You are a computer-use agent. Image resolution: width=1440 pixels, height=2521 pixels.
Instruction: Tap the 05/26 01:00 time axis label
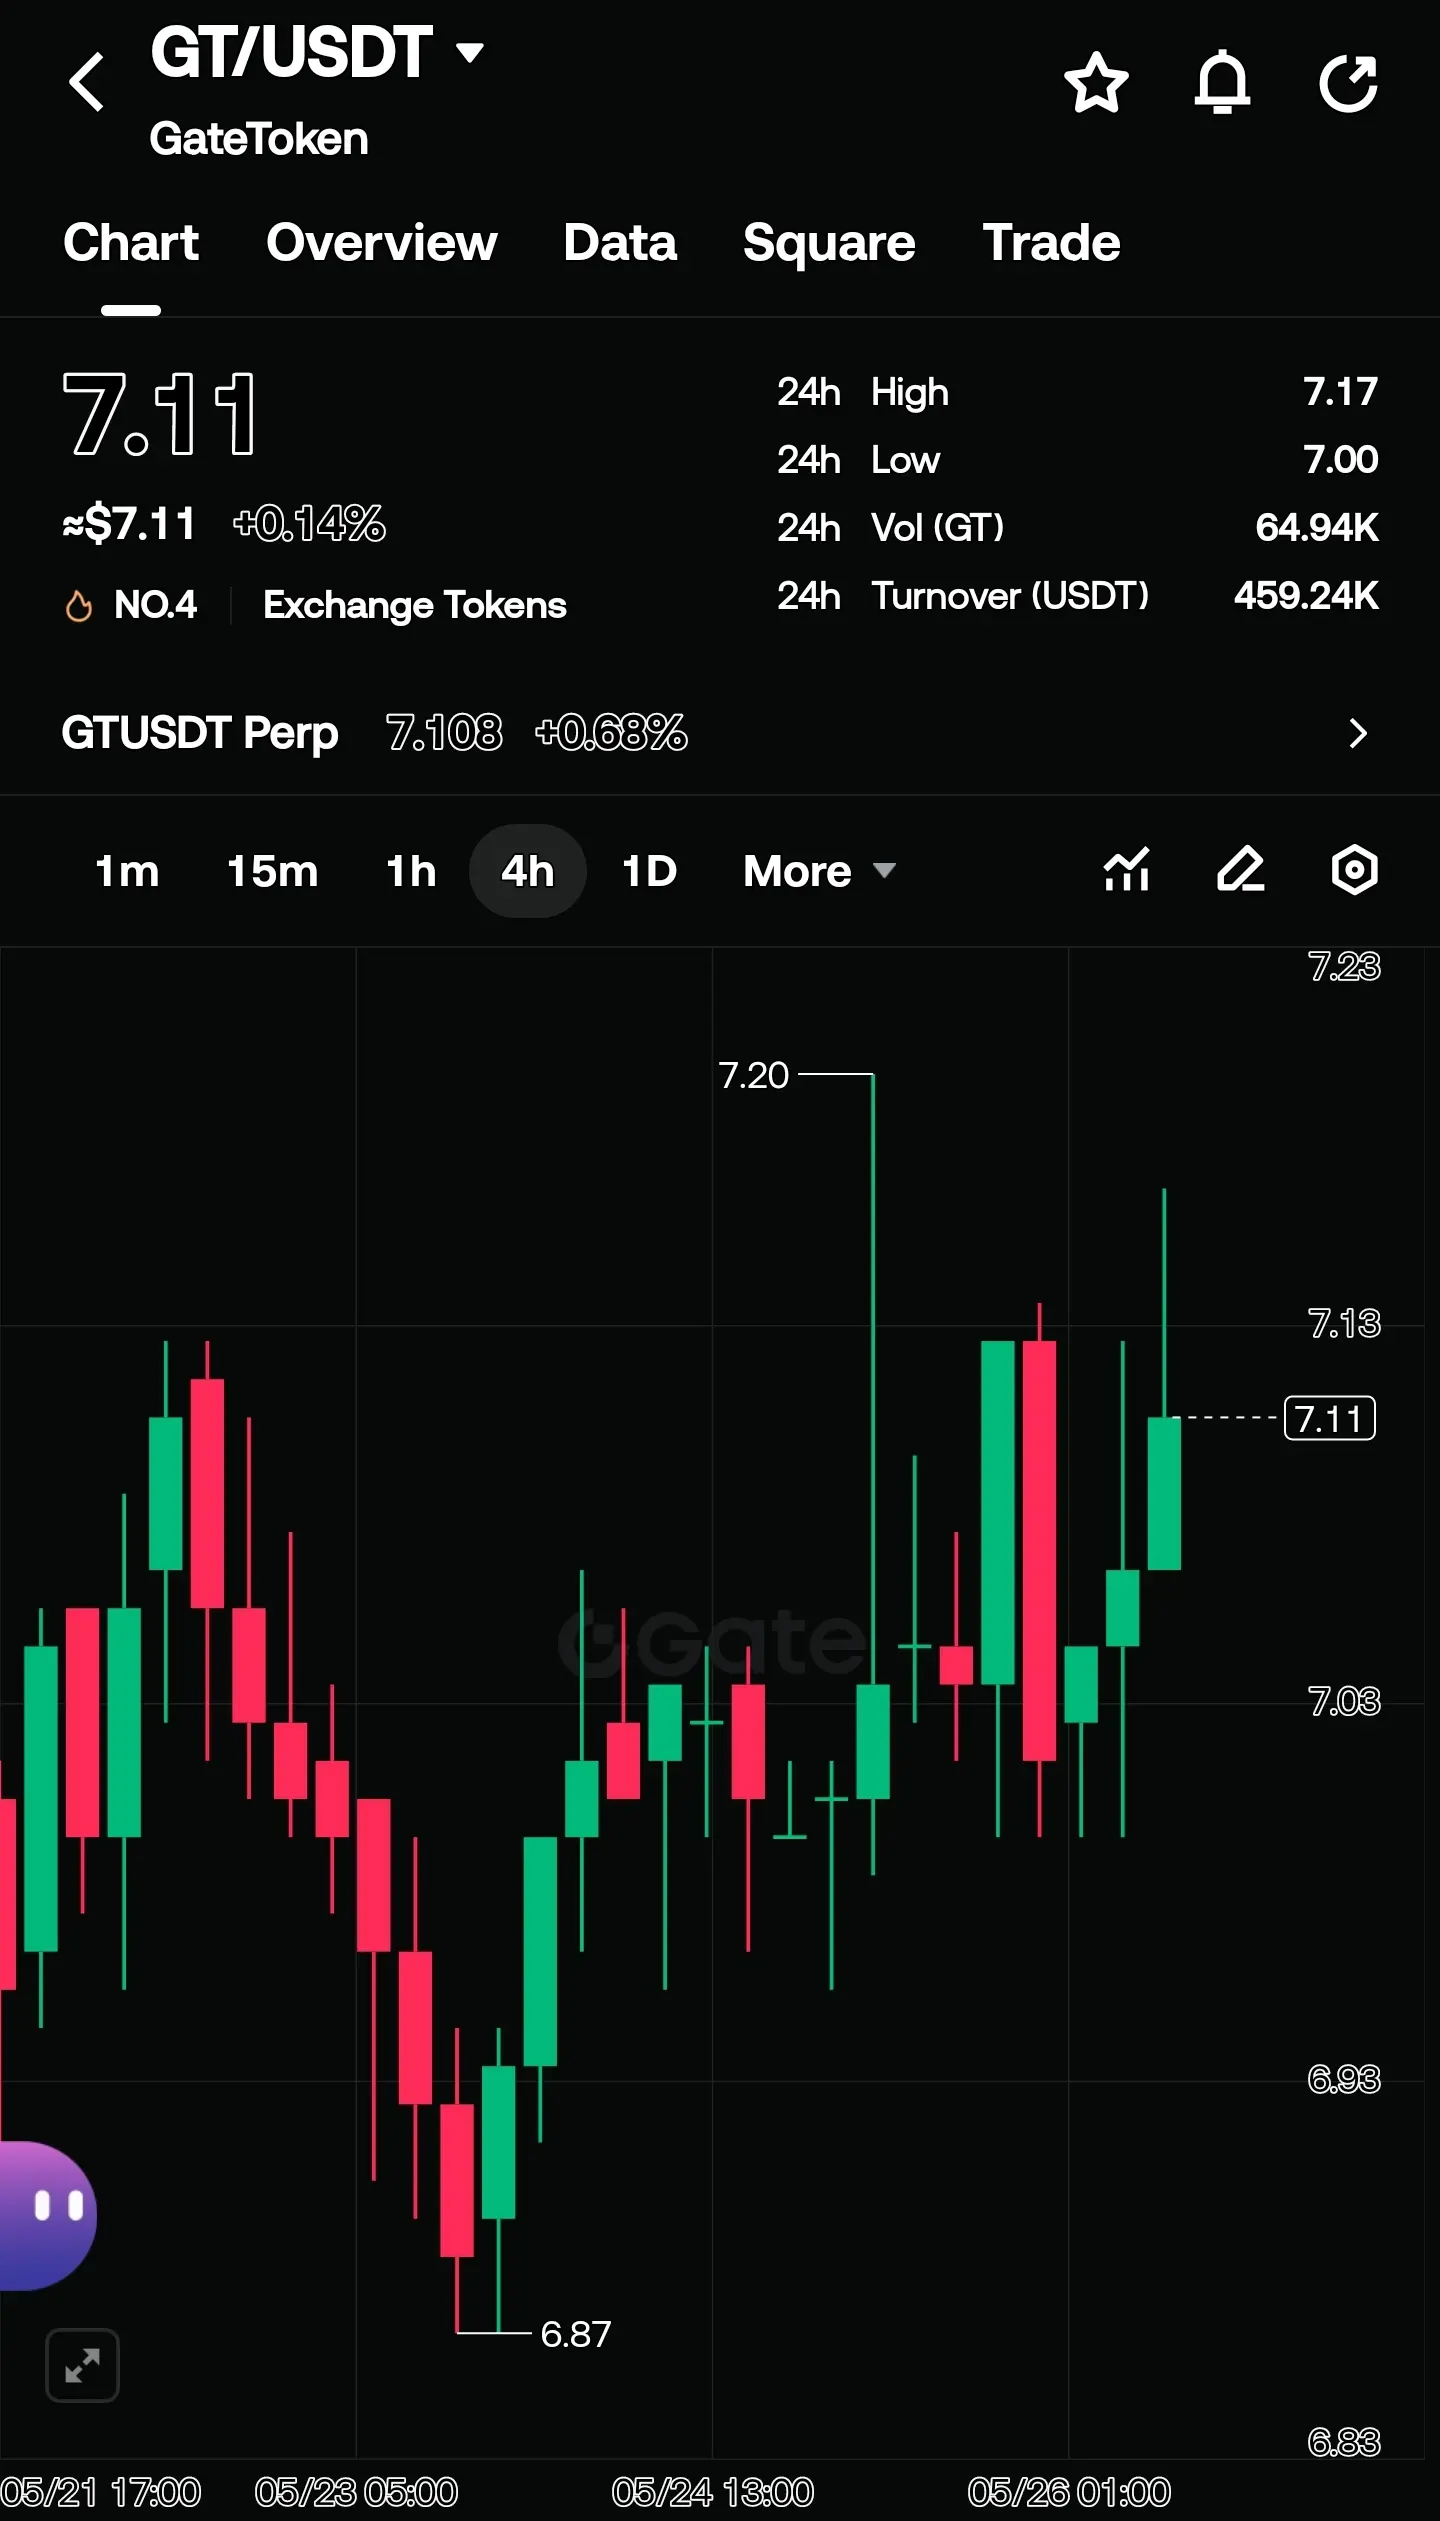coord(1069,2492)
